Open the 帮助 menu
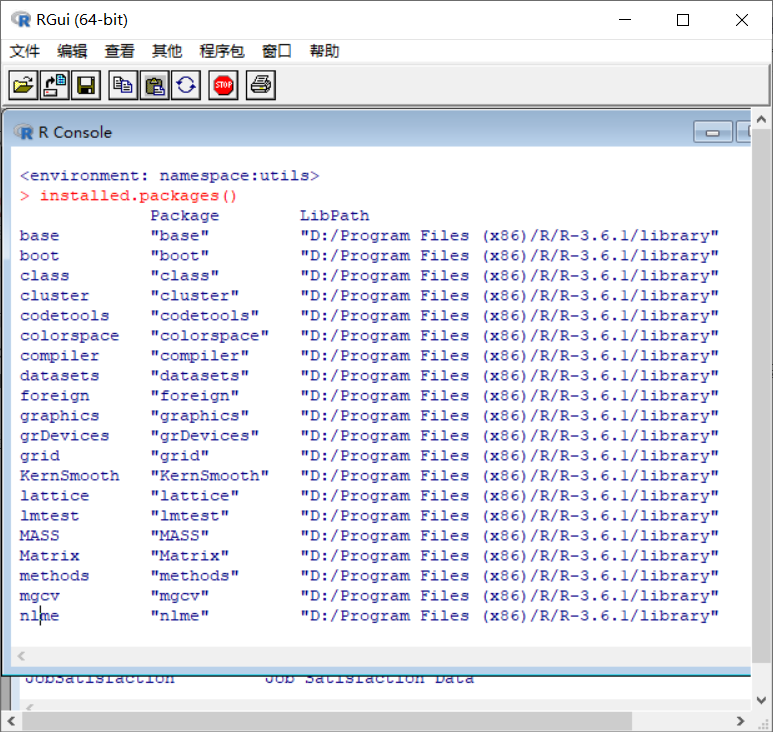Viewport: 773px width, 732px height. (x=324, y=51)
